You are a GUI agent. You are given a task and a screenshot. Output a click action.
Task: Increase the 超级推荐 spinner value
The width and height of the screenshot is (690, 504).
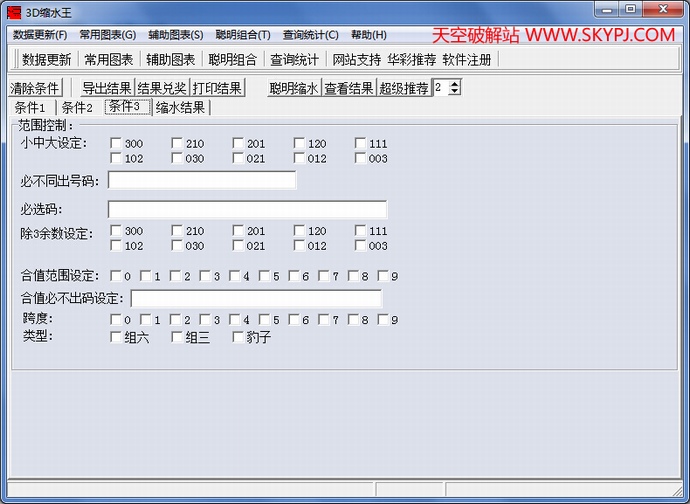(455, 84)
